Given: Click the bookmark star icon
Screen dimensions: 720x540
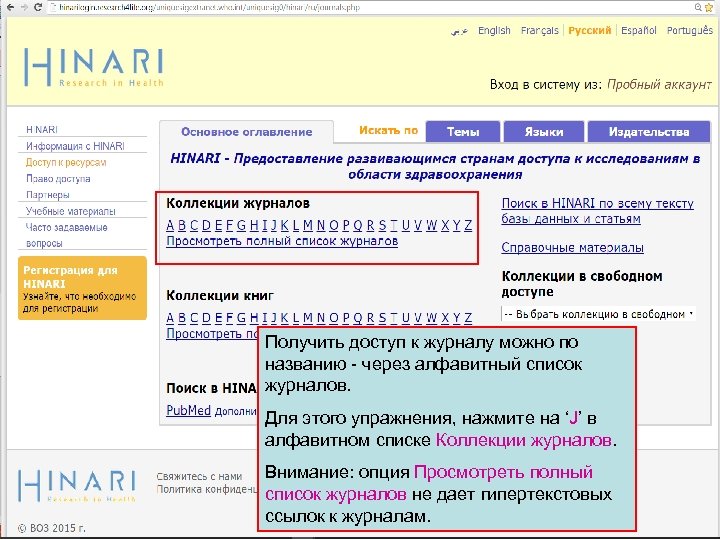Looking at the screenshot, I should 709,7.
